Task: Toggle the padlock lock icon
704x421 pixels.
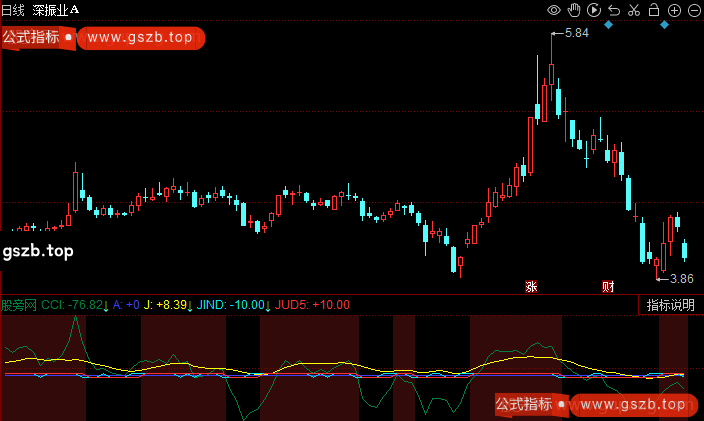Action: 654,10
